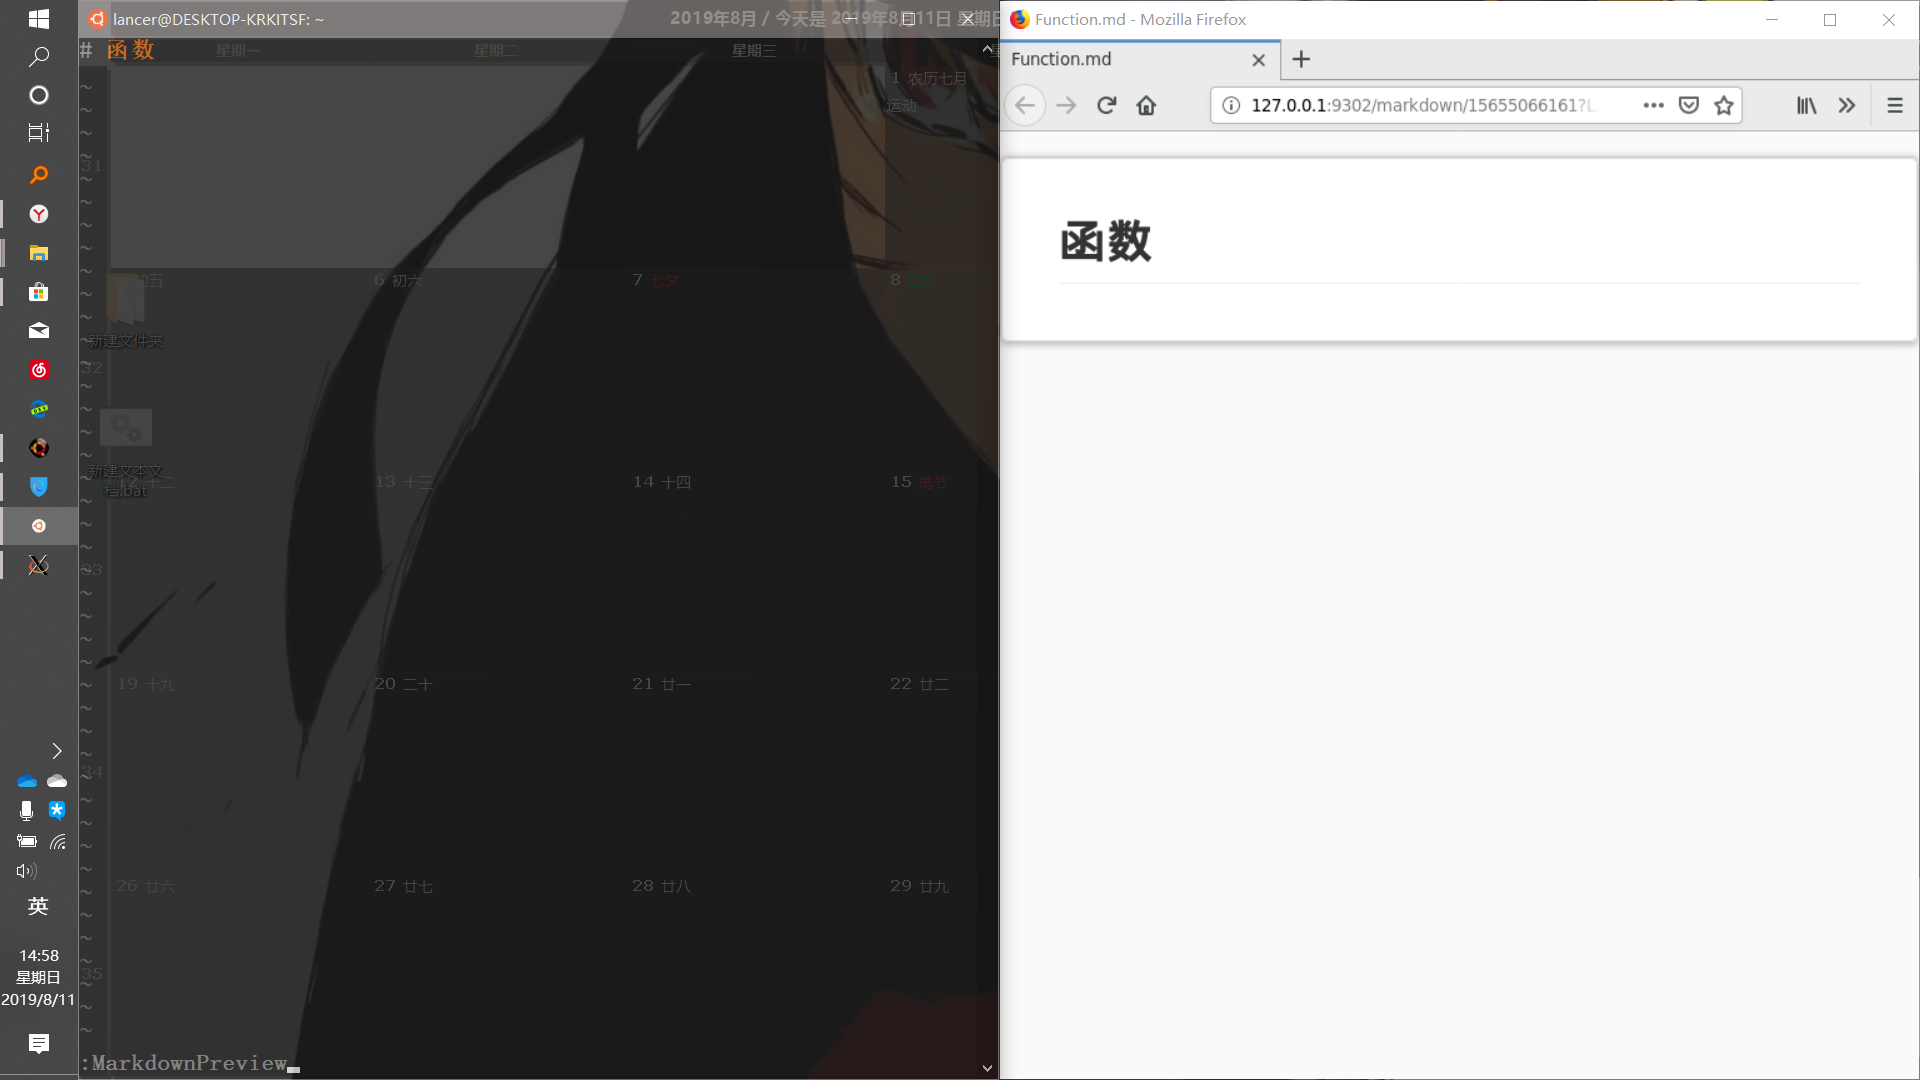Open the overflow chevron in Firefox toolbar
Viewport: 1920px width, 1080px height.
point(1846,105)
